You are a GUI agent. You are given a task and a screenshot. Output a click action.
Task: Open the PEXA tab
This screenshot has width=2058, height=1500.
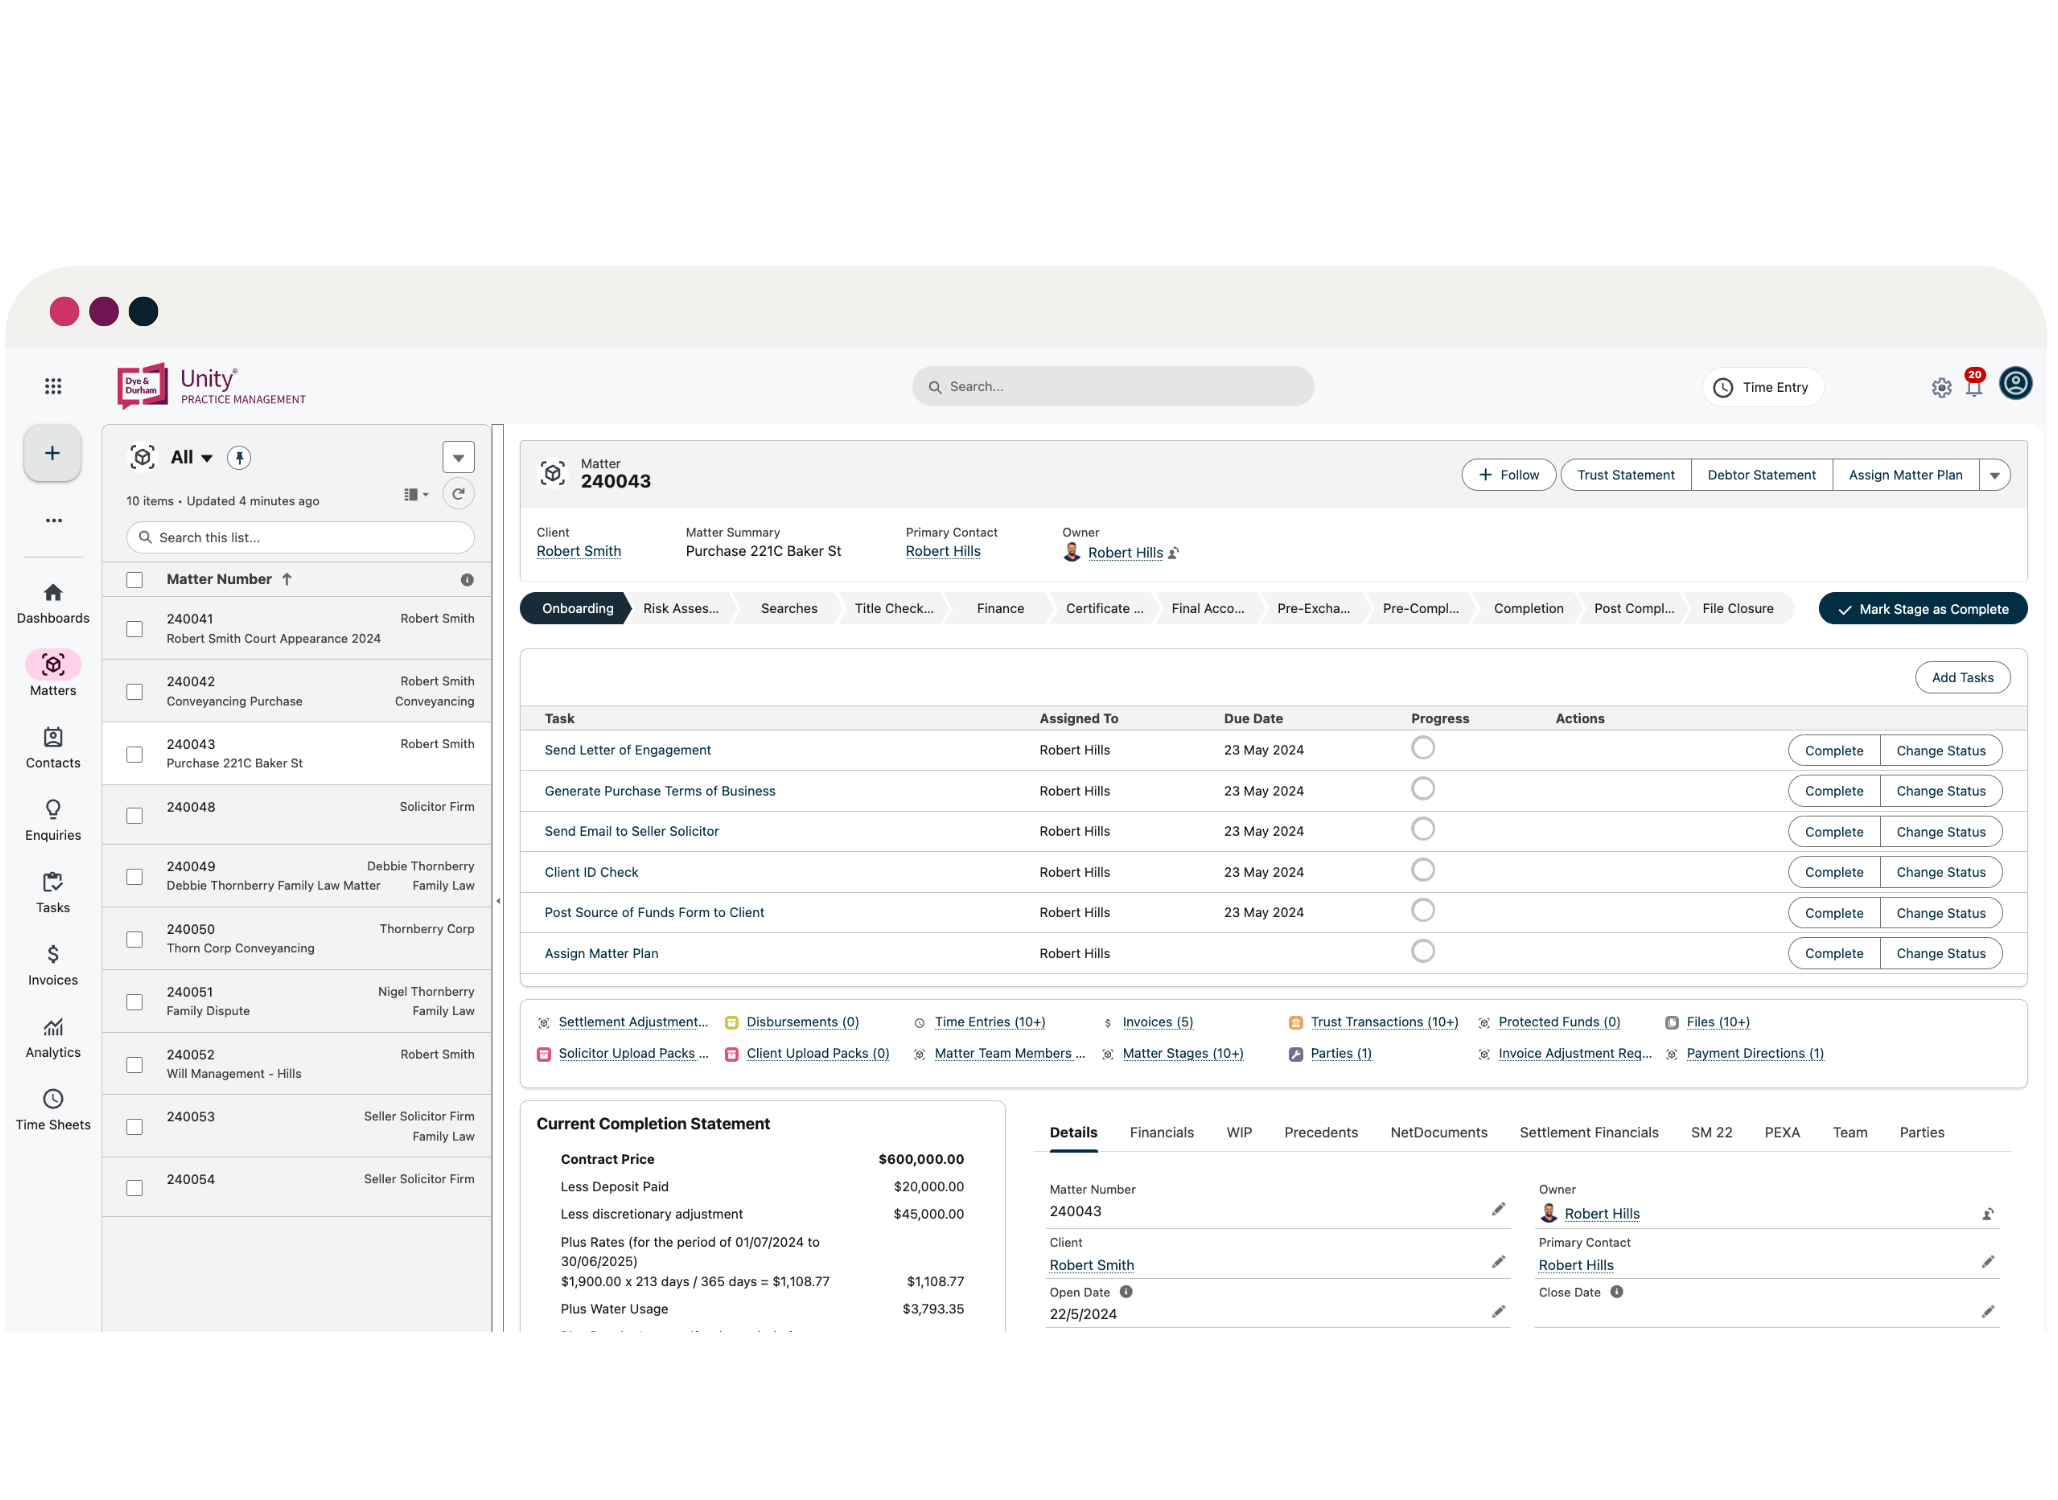1782,1132
